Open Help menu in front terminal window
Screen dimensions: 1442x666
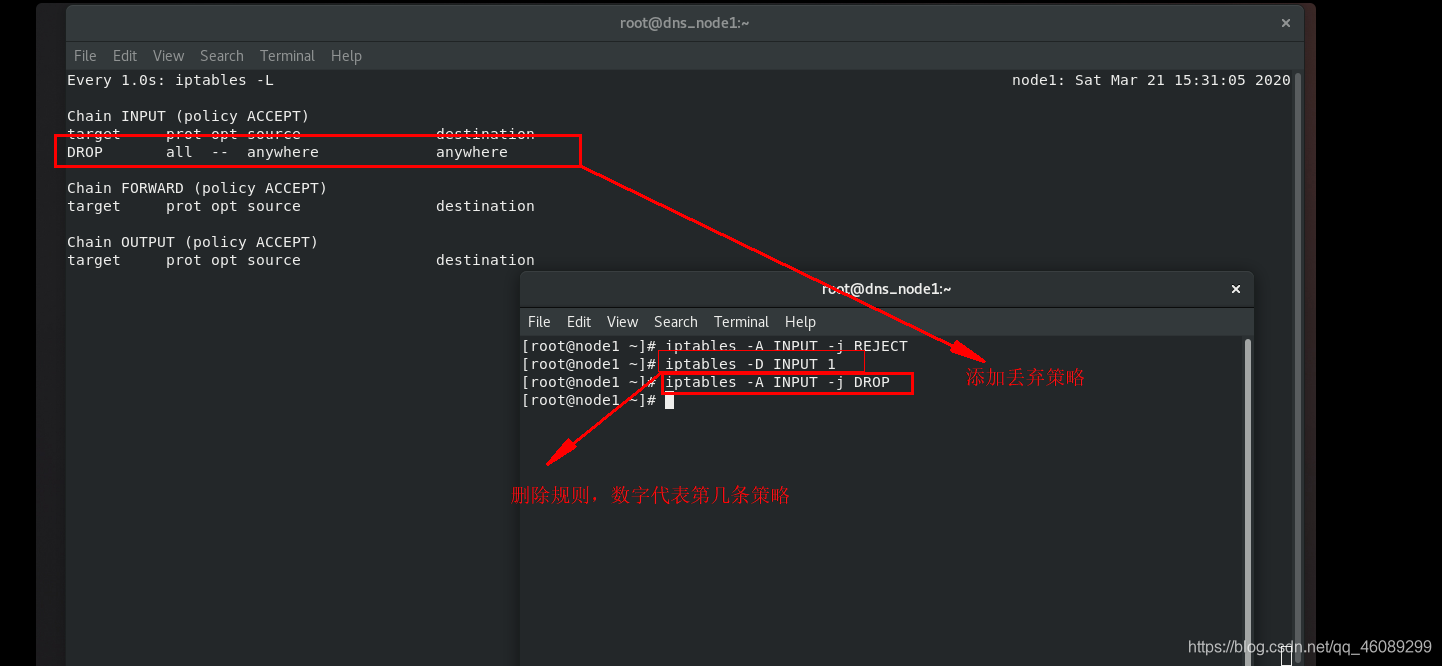click(x=800, y=322)
